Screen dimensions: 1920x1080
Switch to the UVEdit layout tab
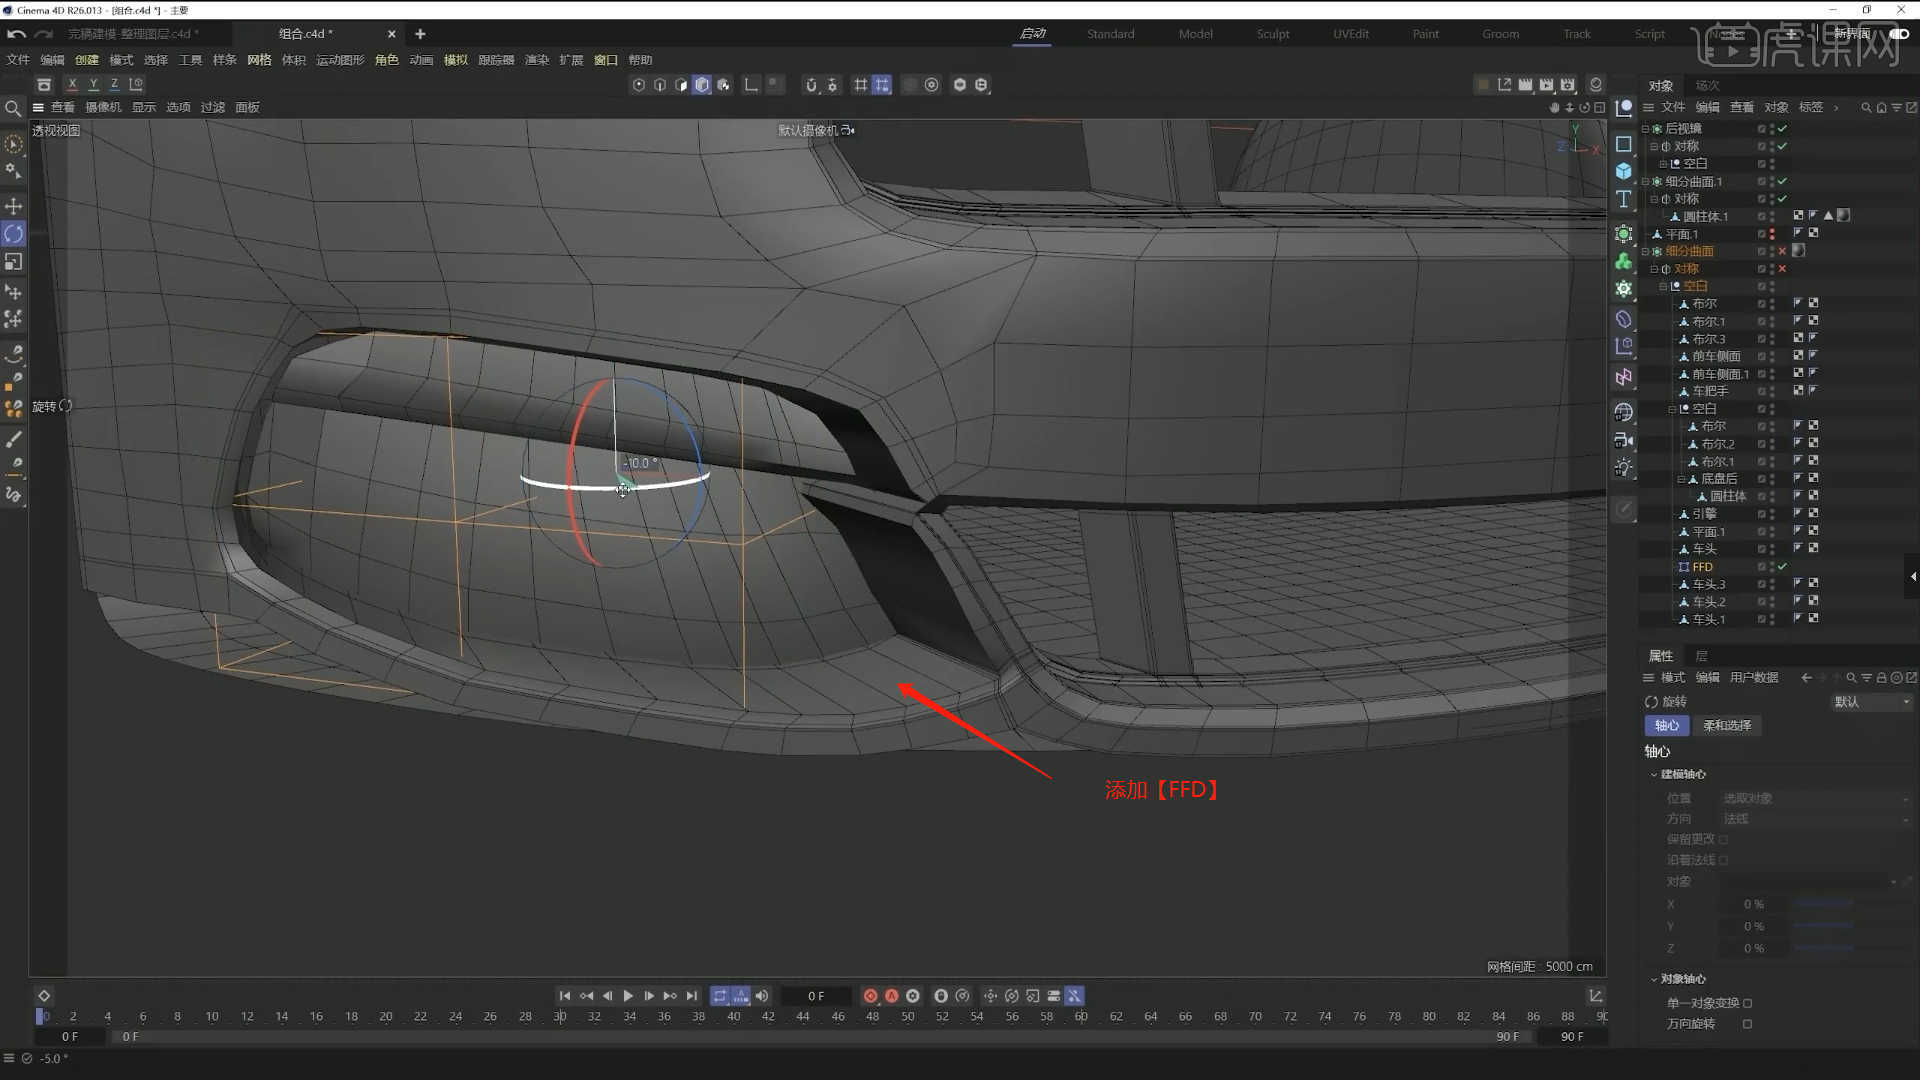tap(1351, 34)
